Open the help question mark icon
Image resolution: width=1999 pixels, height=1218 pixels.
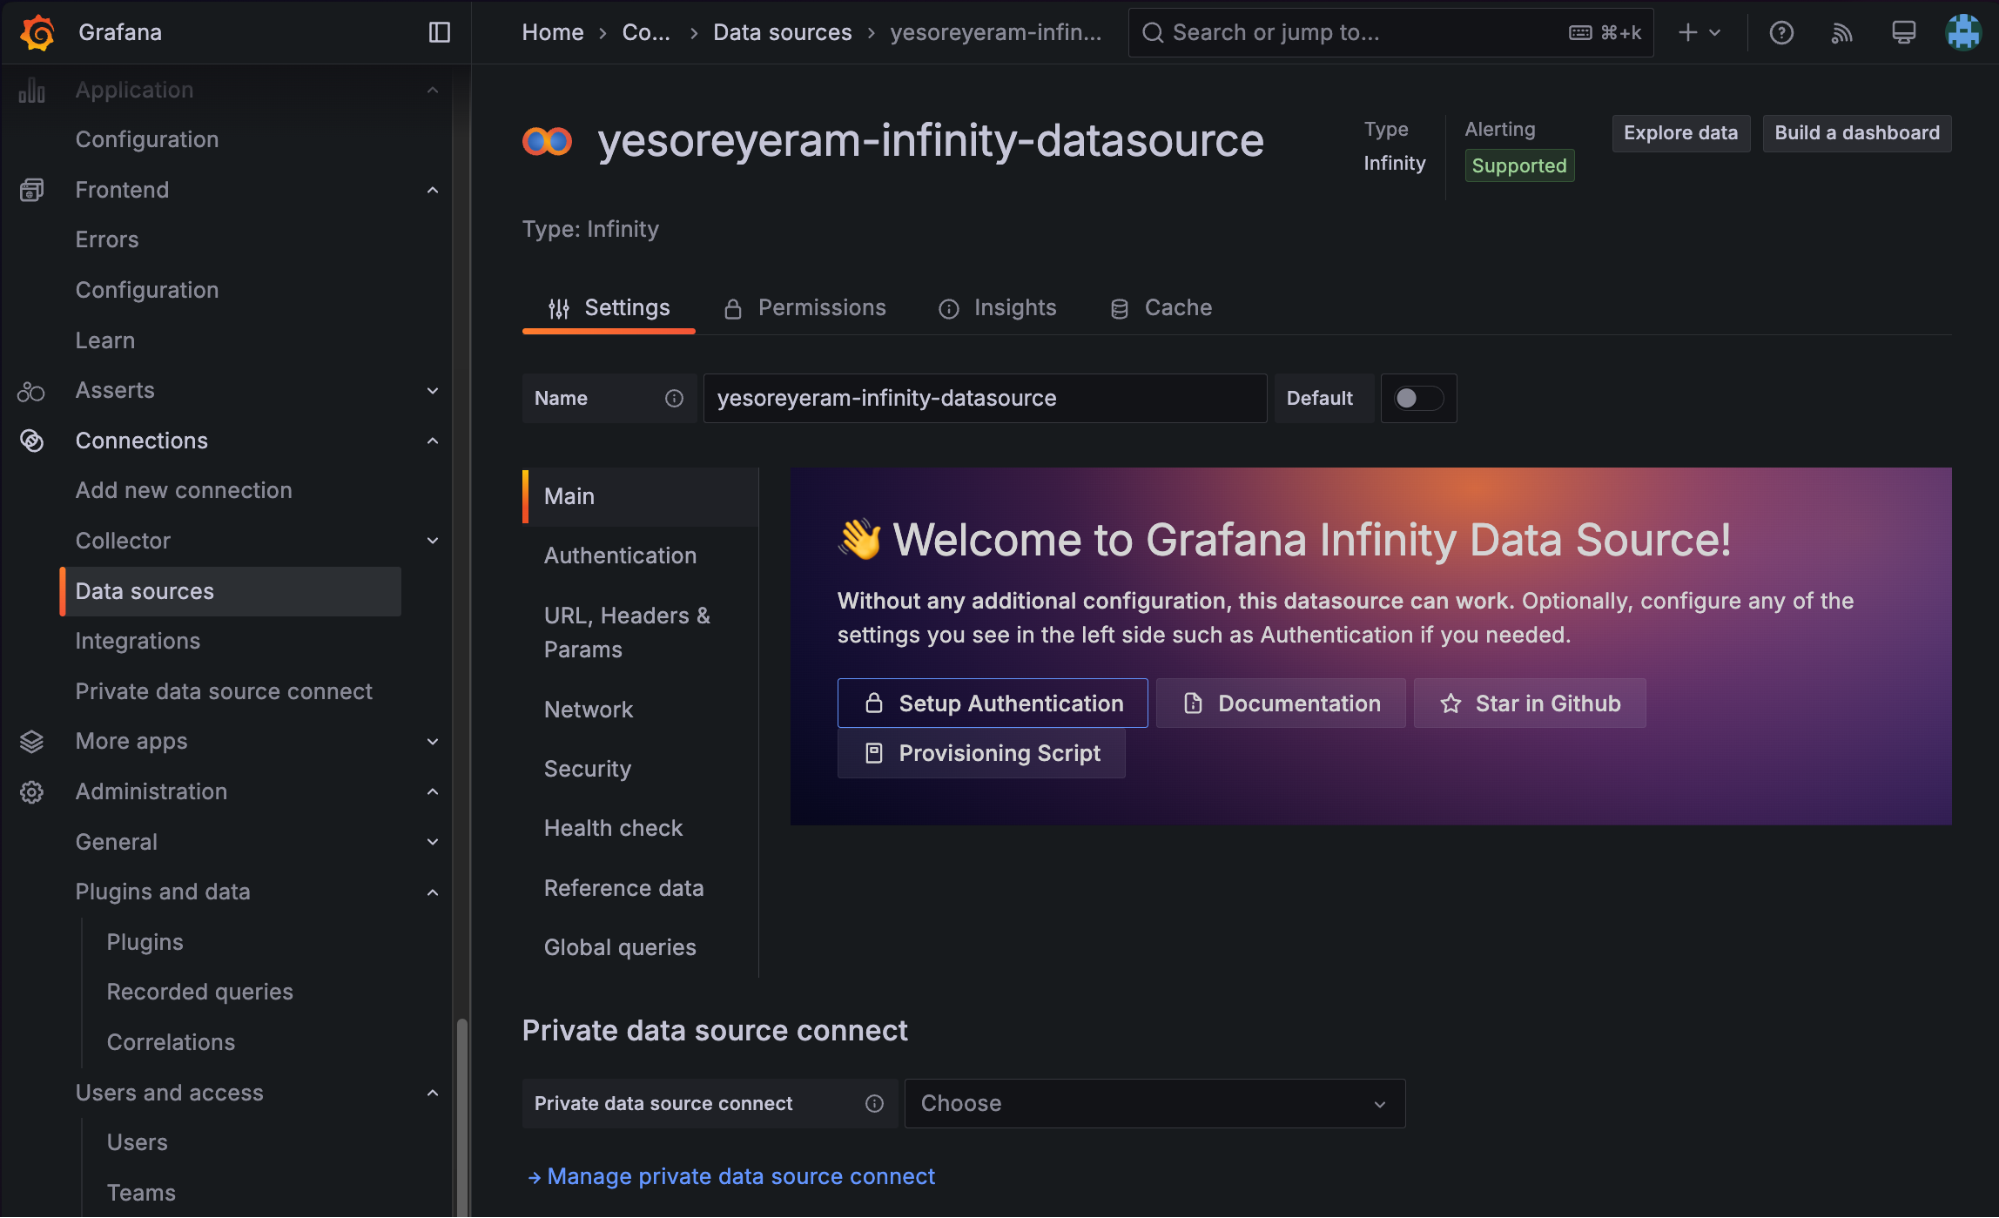pos(1781,32)
